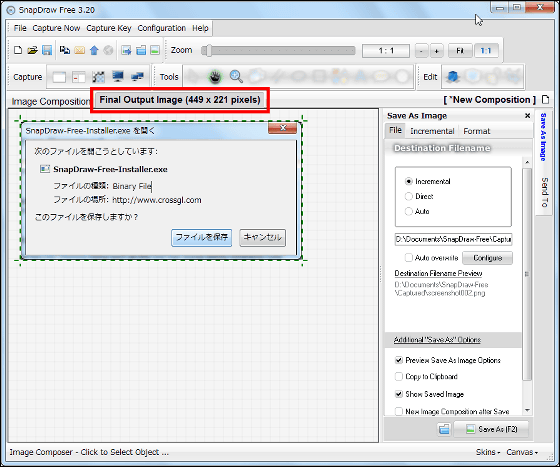Viewport: 560px width, 467px height.
Task: Click the 1:1 zoom button
Action: tap(486, 51)
